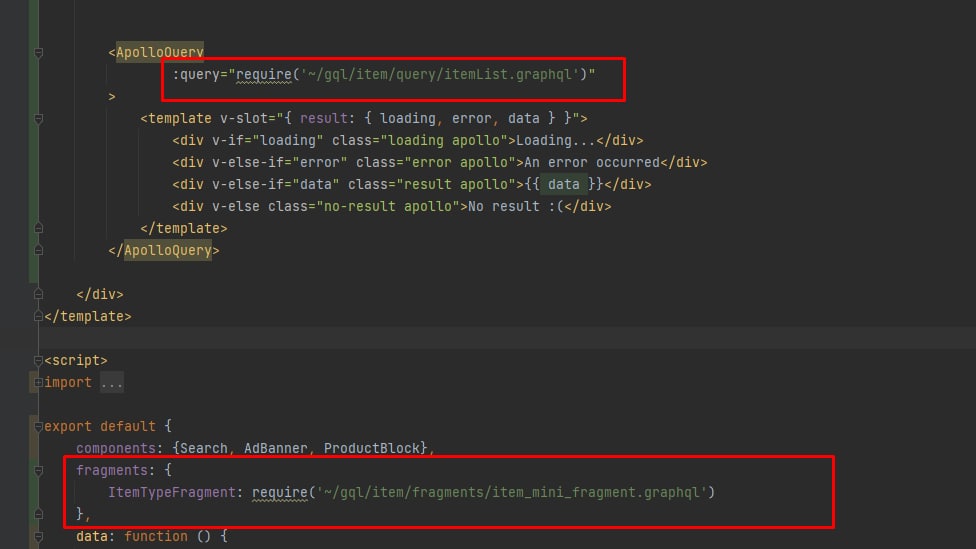
Task: Toggle fold at closing </template> inside ApolloQuery
Action: pyautogui.click(x=38, y=228)
